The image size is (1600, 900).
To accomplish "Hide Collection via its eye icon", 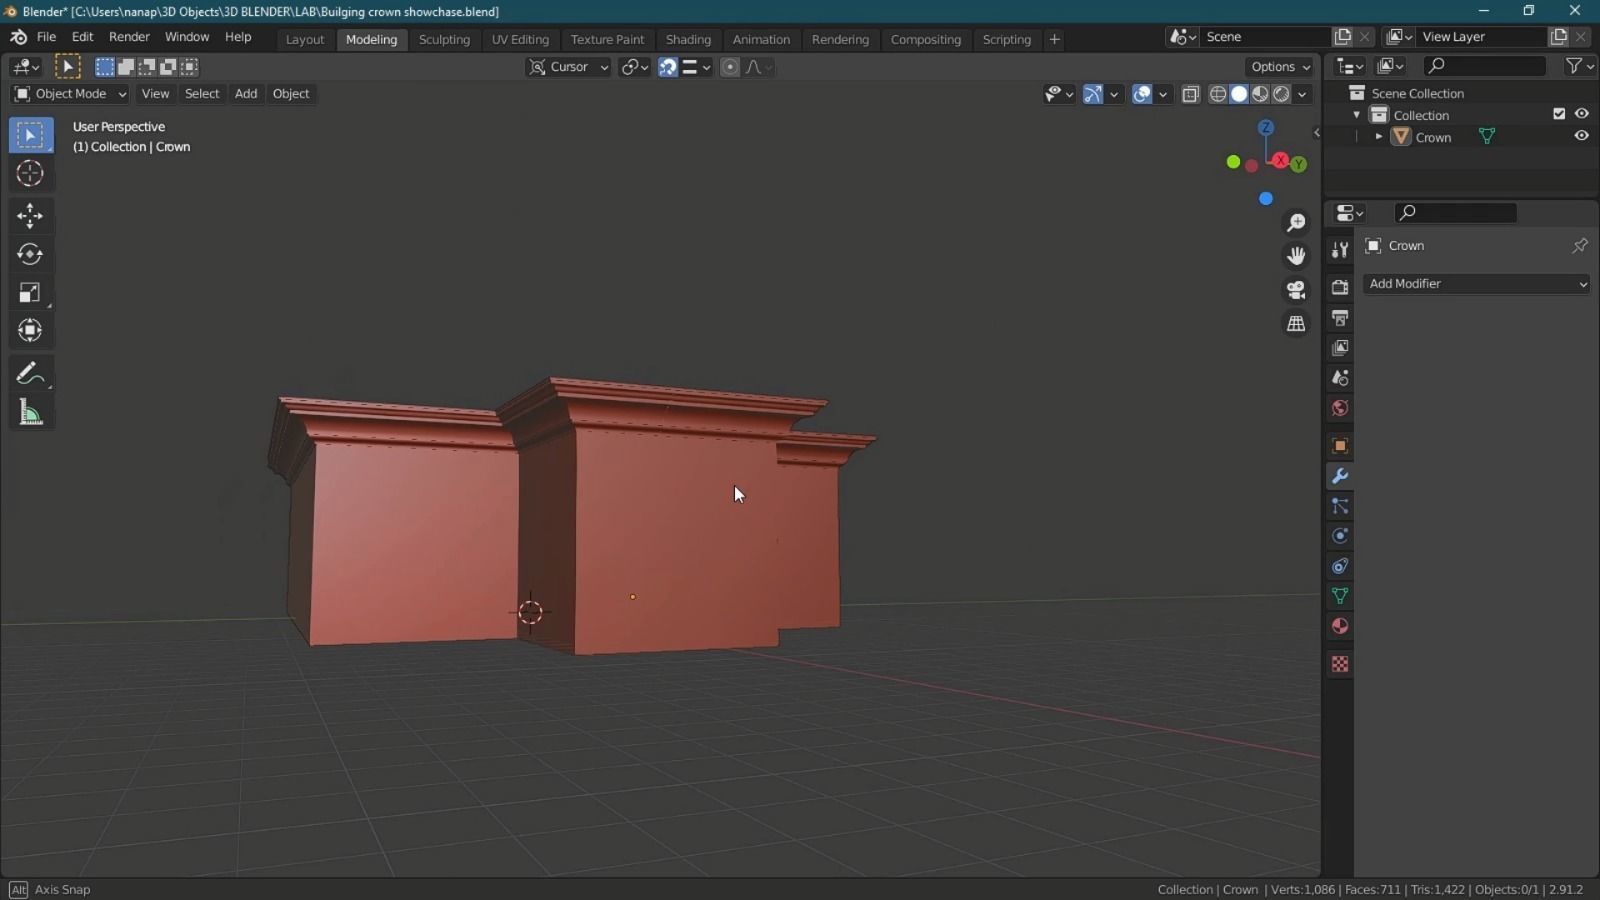I will (1581, 114).
